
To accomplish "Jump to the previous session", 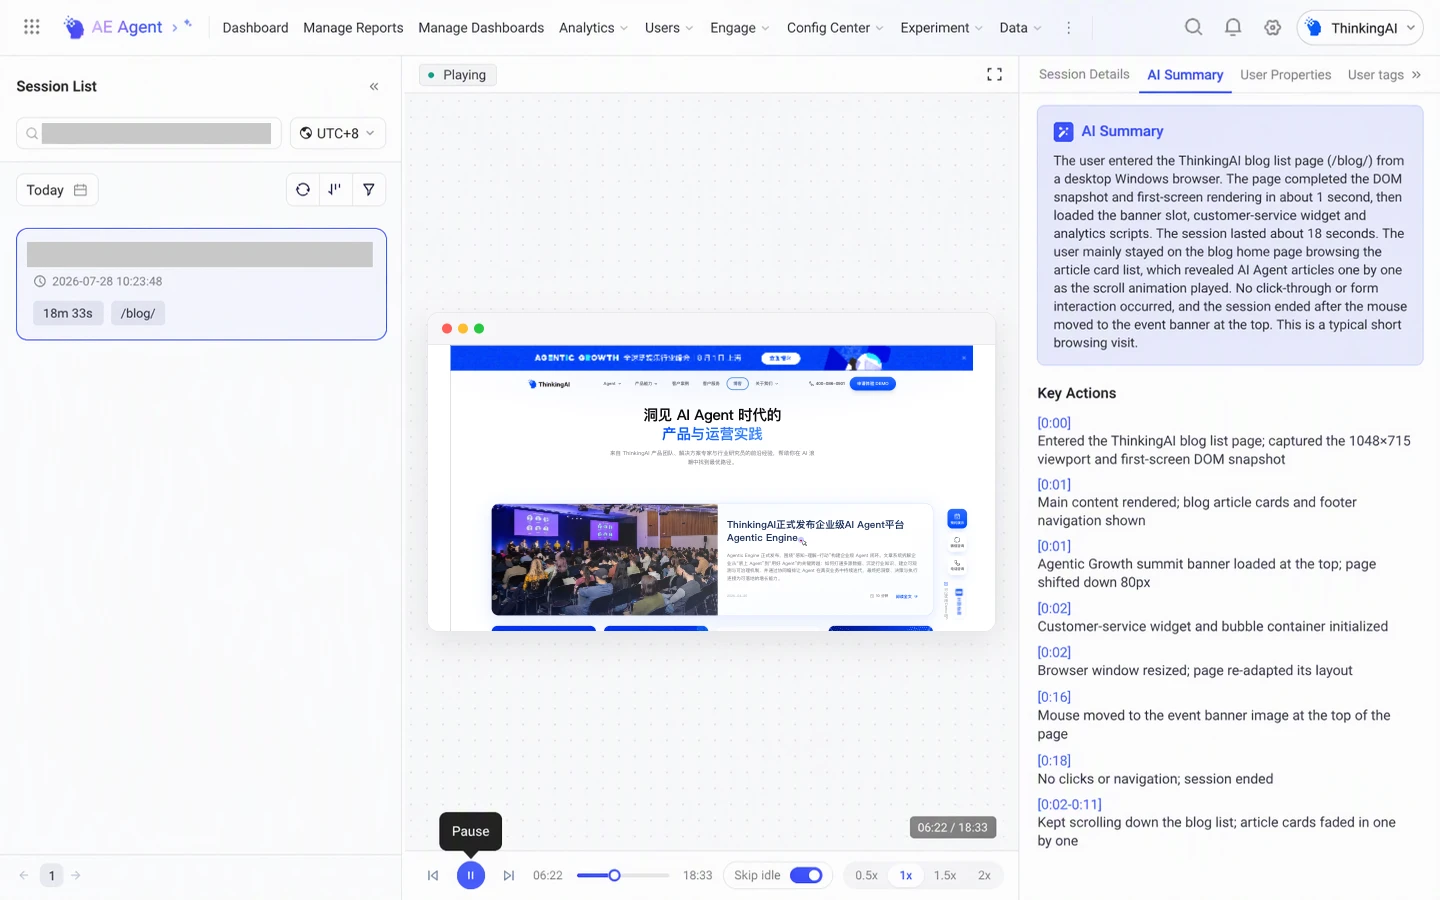I will (x=433, y=875).
